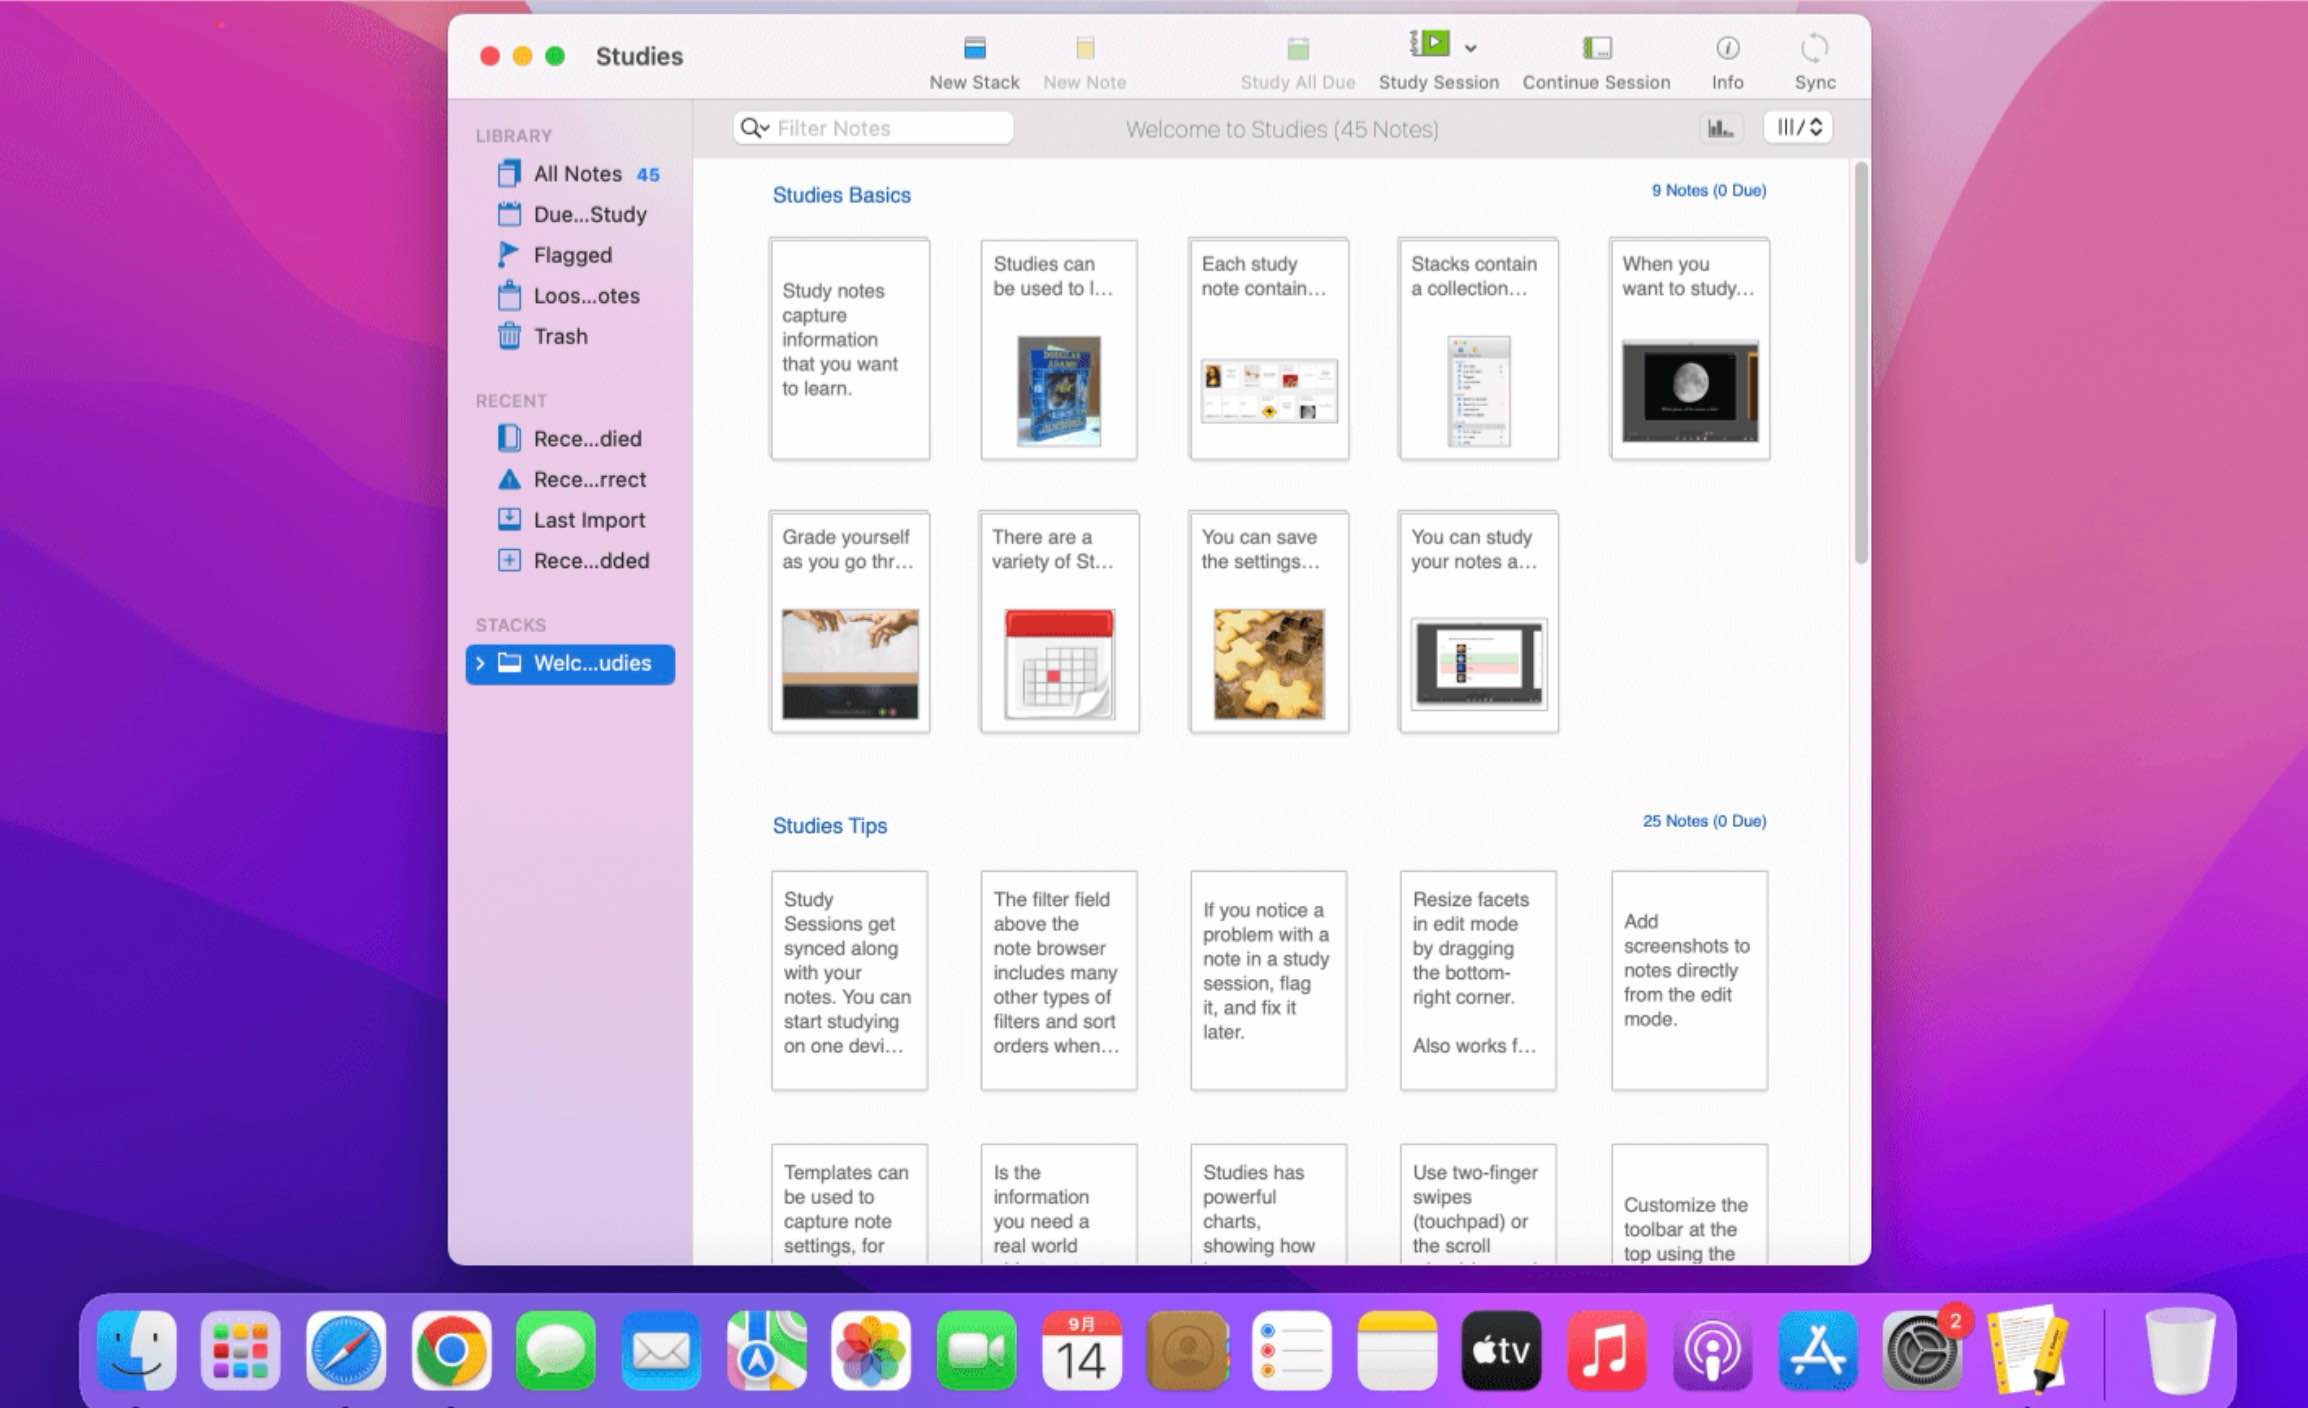2308x1408 pixels.
Task: Expand the Welc...udies stack
Action: (481, 663)
